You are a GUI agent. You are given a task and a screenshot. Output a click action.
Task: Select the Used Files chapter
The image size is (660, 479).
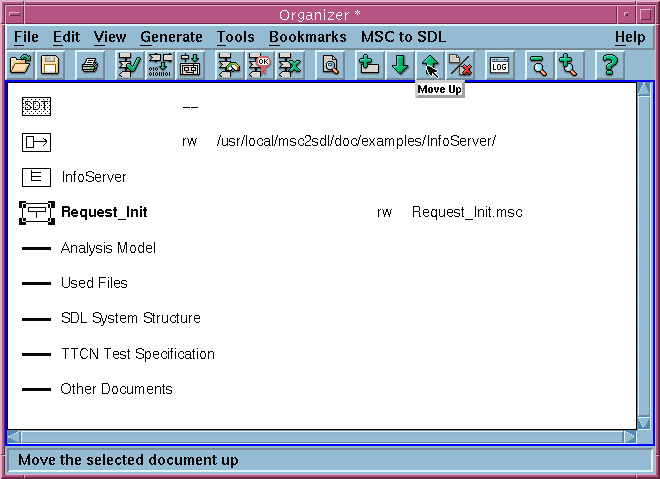tap(94, 283)
